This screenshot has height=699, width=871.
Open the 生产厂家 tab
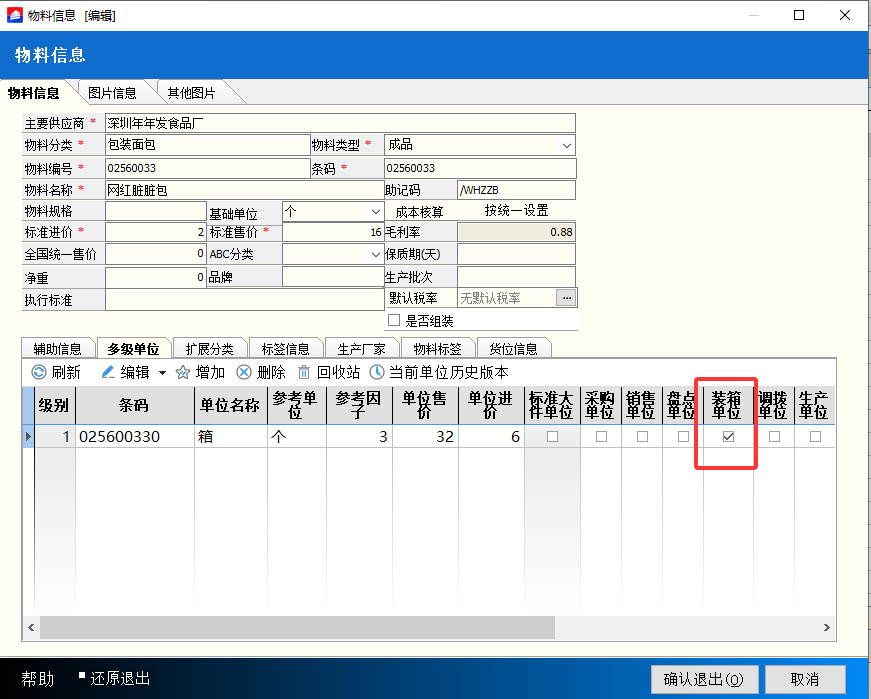point(361,348)
